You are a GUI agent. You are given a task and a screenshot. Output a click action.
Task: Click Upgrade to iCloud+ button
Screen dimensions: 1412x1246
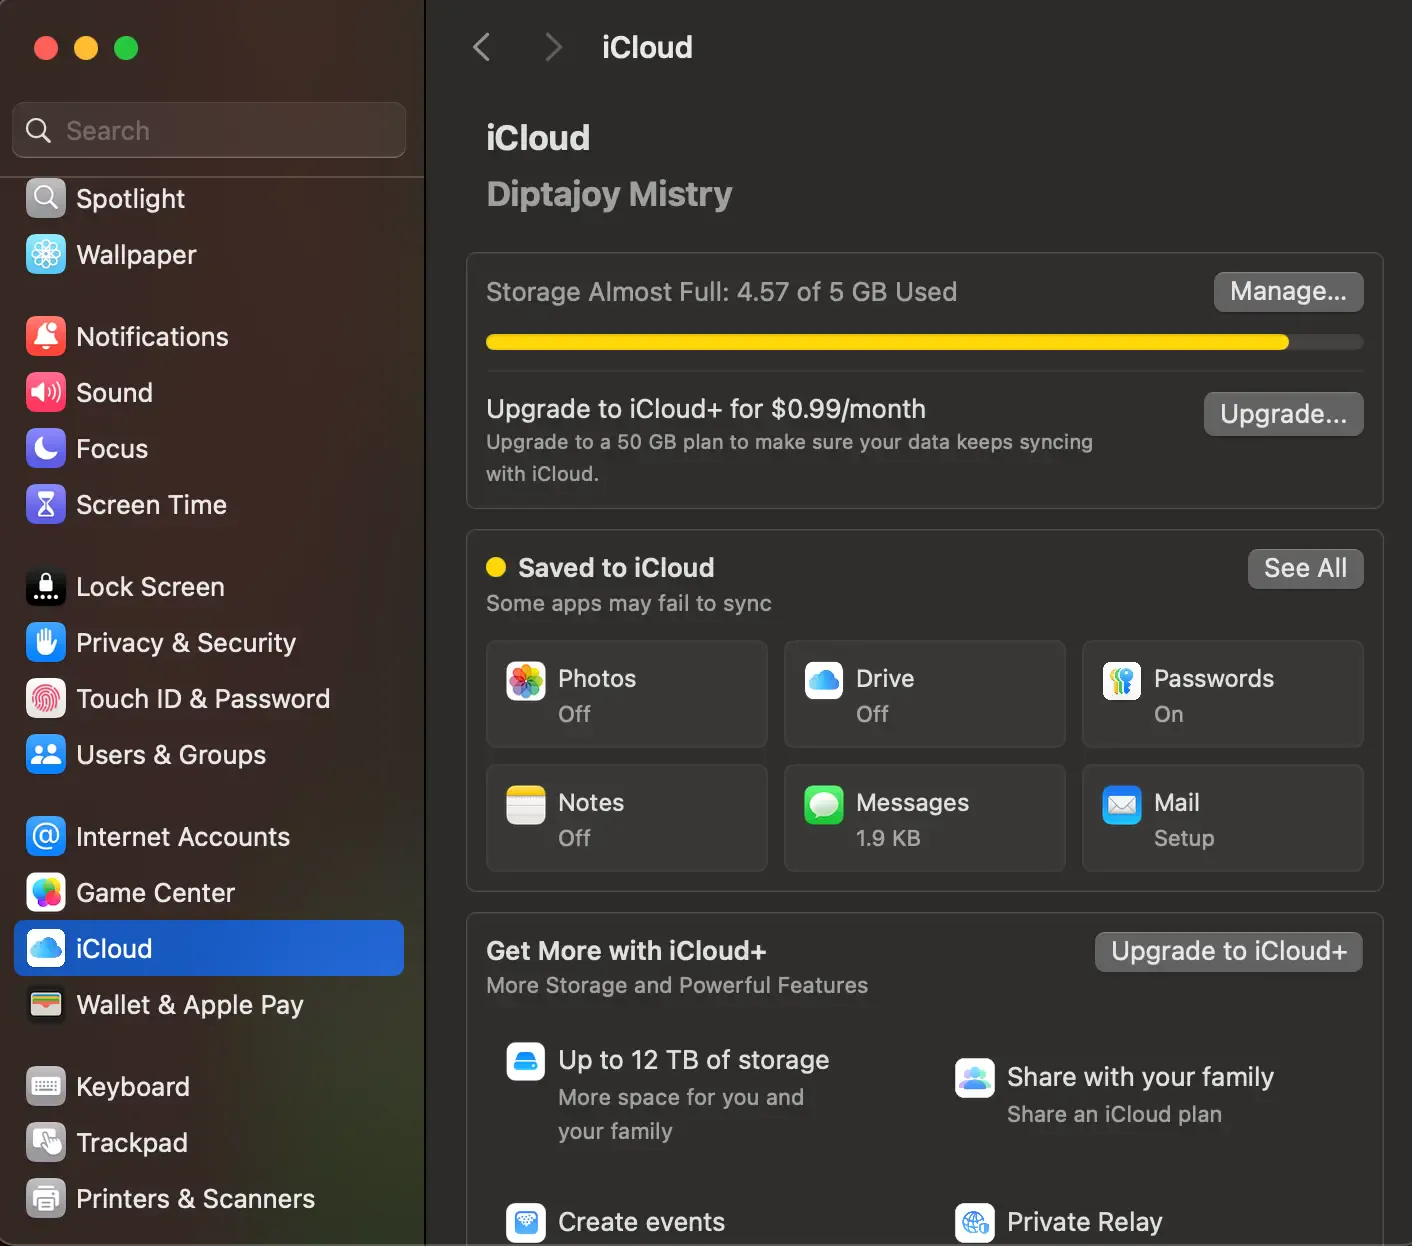(x=1229, y=951)
